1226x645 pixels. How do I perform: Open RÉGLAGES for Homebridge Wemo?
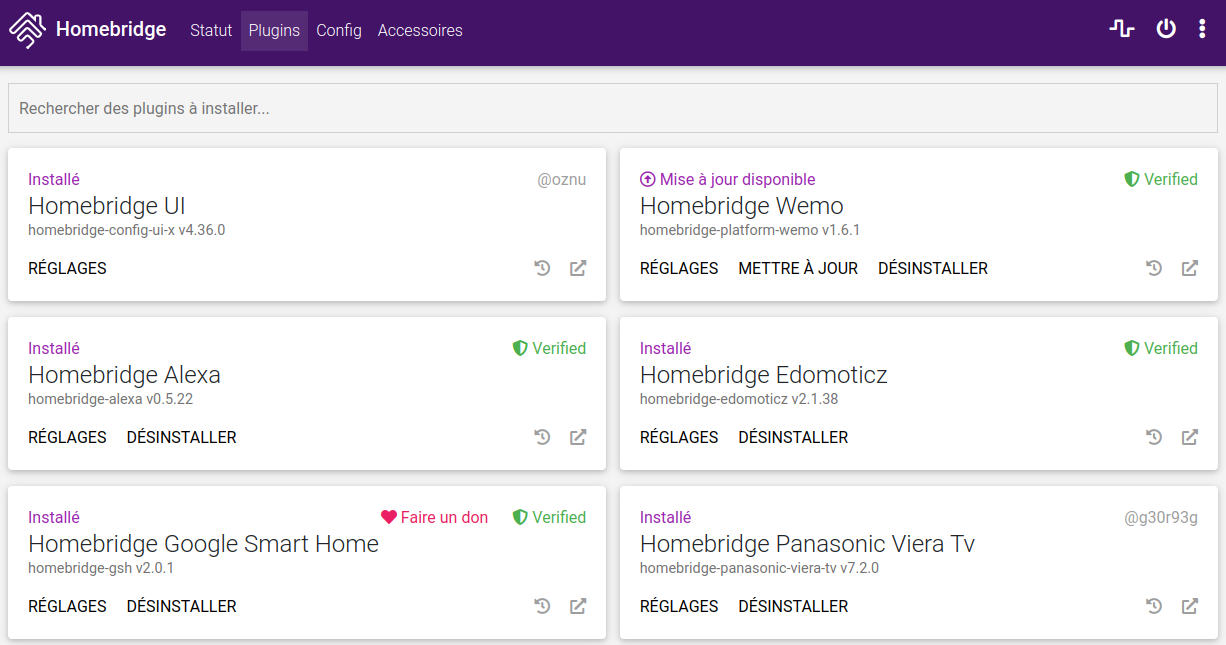coord(679,268)
